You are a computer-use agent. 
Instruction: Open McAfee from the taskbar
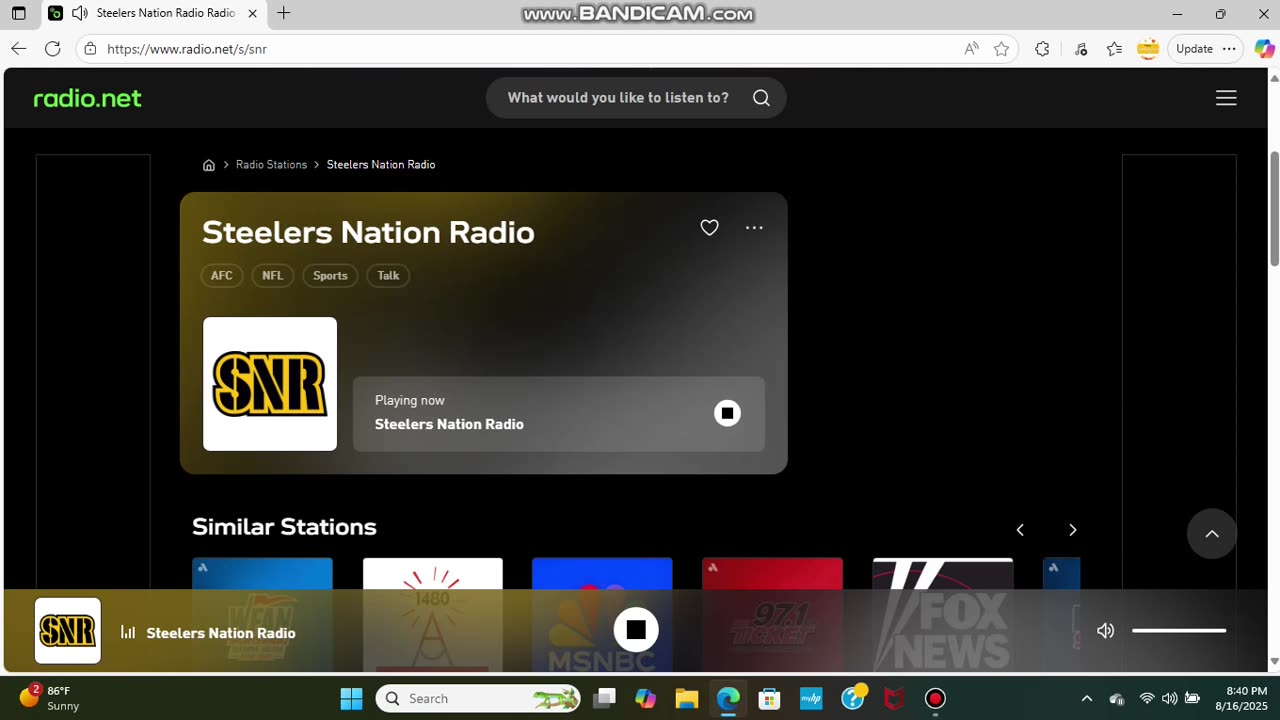tap(894, 698)
